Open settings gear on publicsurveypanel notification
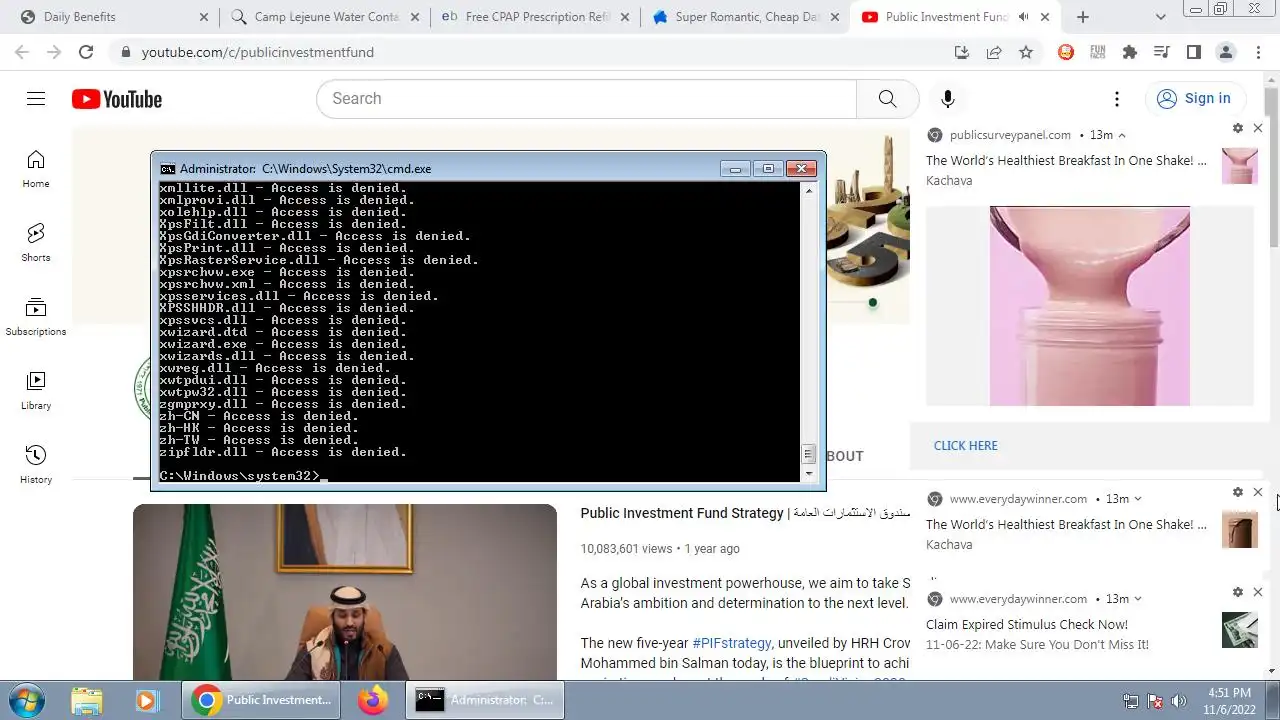This screenshot has width=1280, height=720. (1238, 128)
